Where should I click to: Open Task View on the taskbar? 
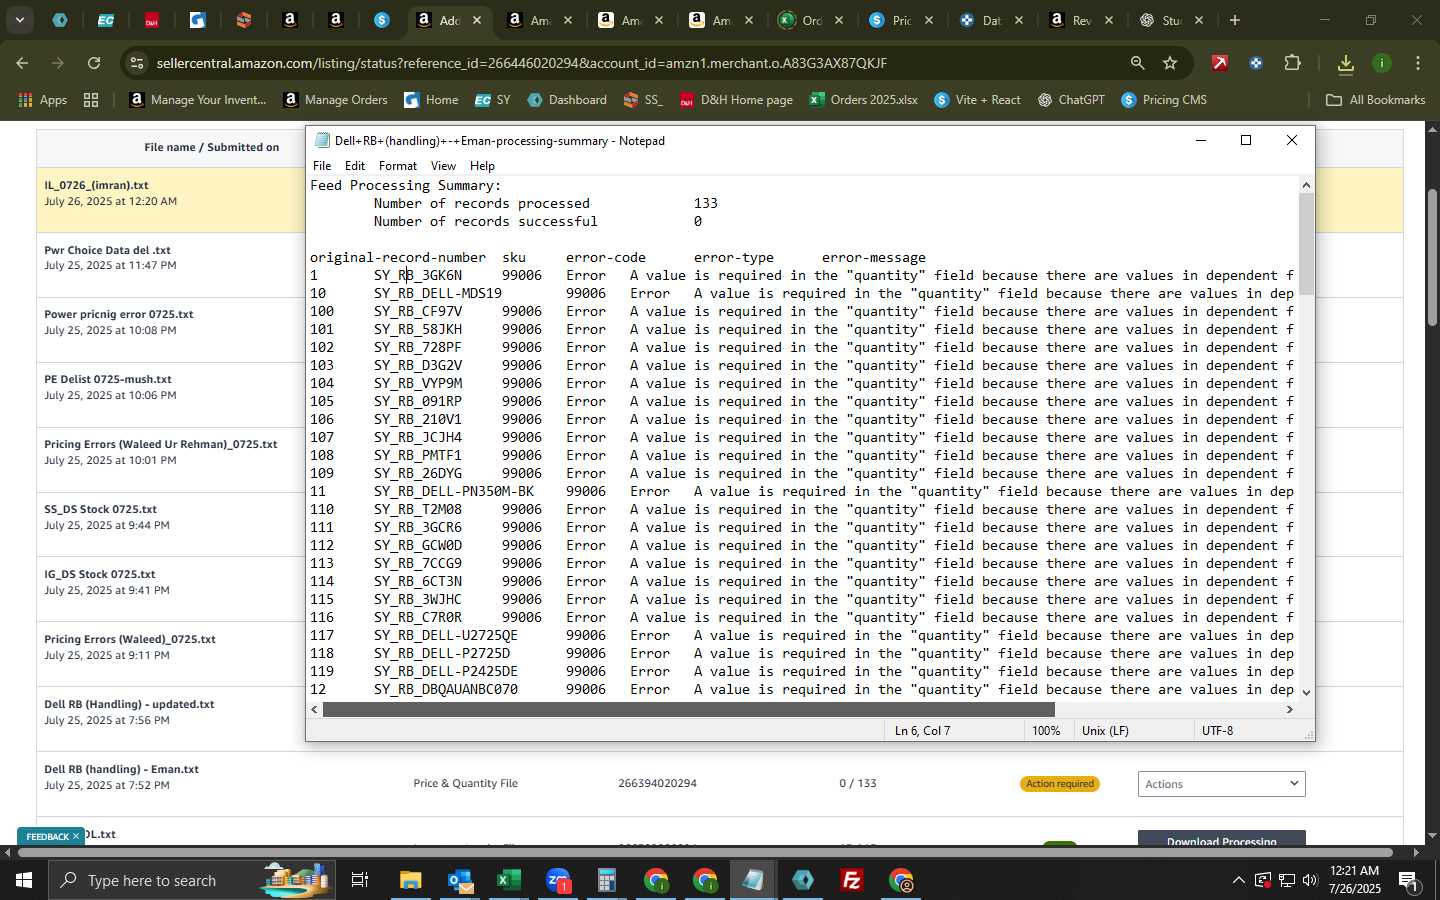pyautogui.click(x=360, y=880)
